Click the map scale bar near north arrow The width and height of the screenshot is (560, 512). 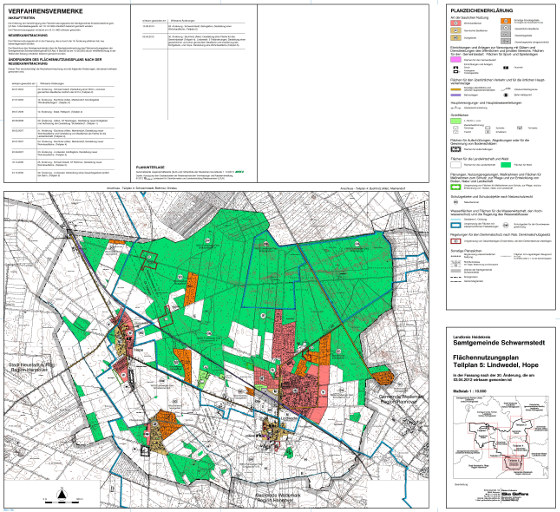point(62,502)
